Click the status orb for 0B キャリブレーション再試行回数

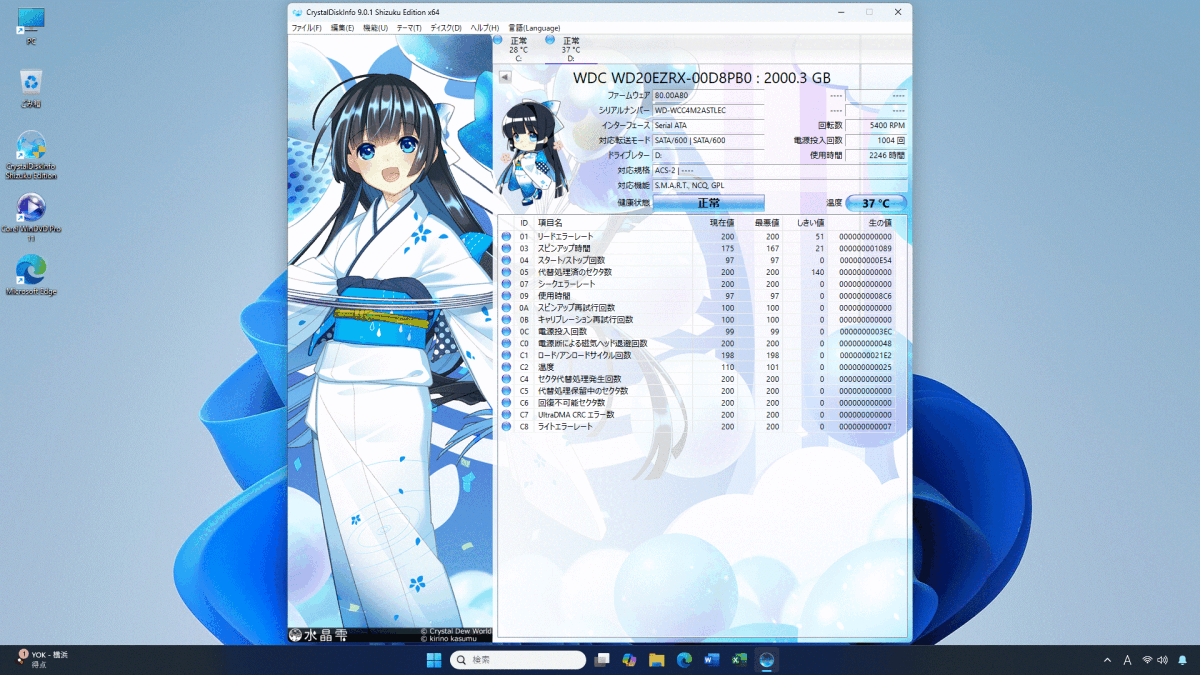tap(506, 320)
